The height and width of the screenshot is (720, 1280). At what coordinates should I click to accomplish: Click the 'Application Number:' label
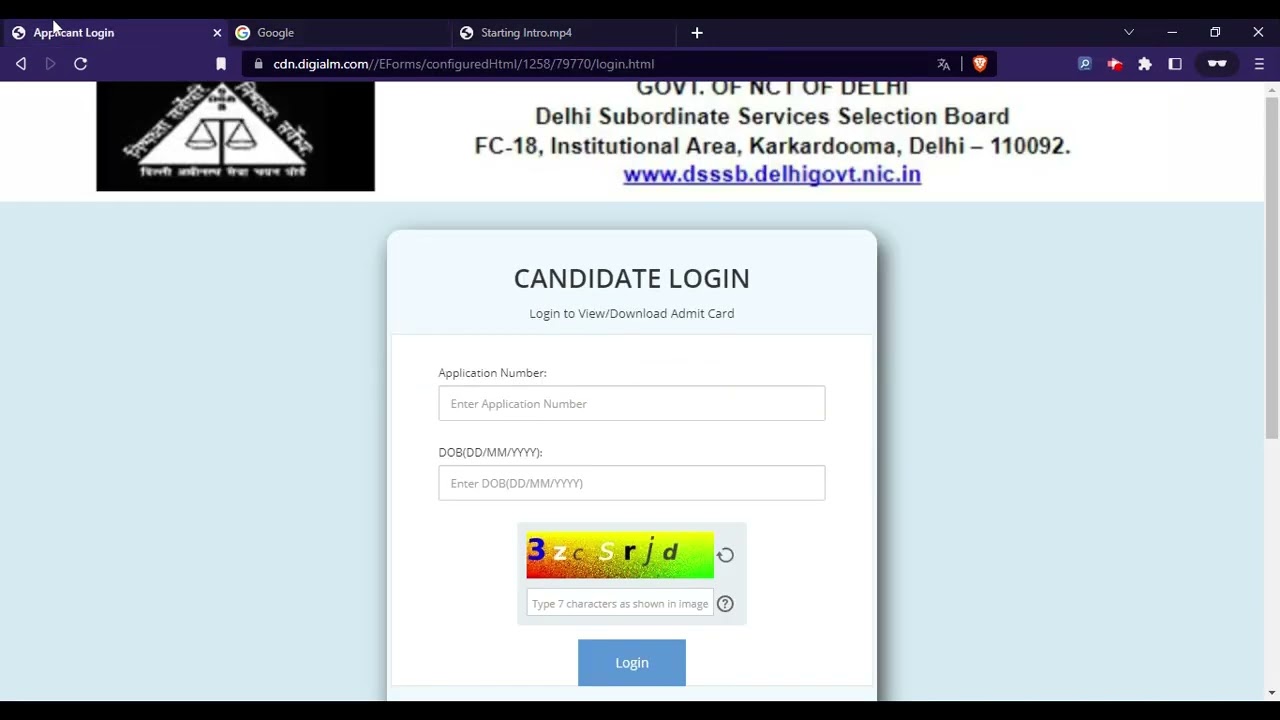click(x=492, y=373)
